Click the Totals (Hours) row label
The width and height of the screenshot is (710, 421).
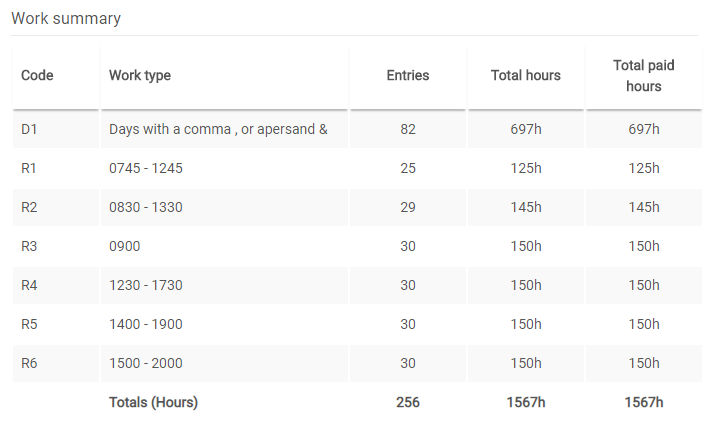click(x=153, y=402)
